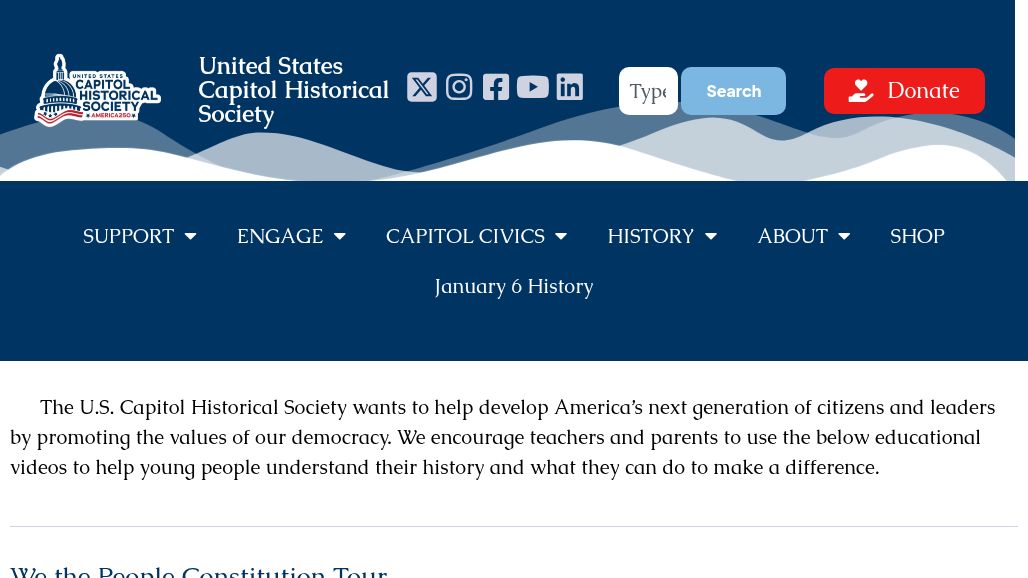Expand the ENGAGE menu arrow
The width and height of the screenshot is (1028, 578).
(340, 237)
